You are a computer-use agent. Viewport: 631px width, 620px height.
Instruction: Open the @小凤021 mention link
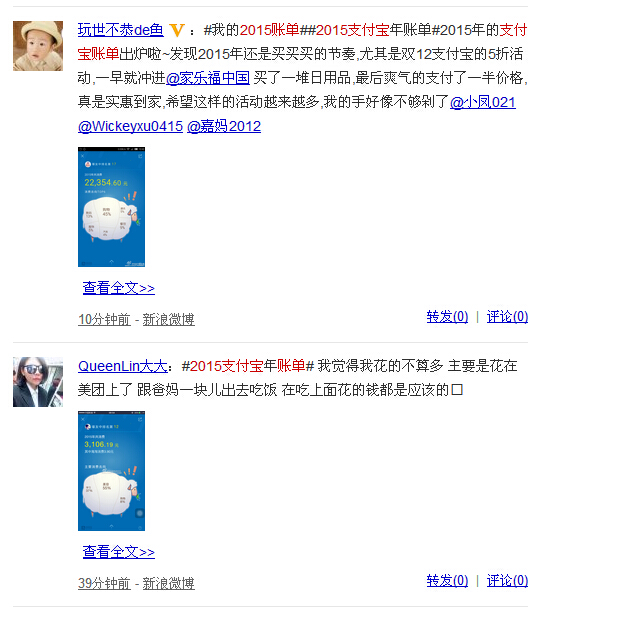[x=483, y=102]
